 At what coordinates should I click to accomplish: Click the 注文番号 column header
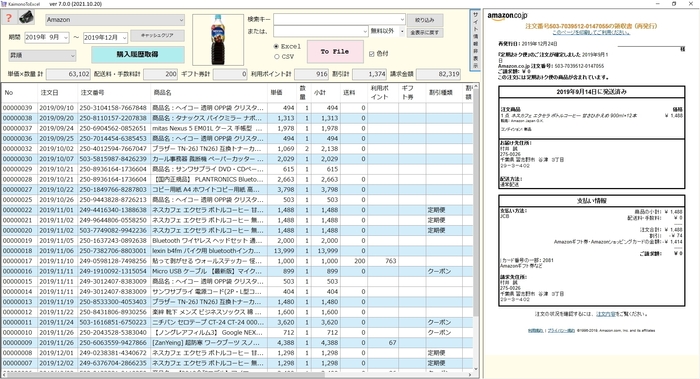tap(114, 92)
